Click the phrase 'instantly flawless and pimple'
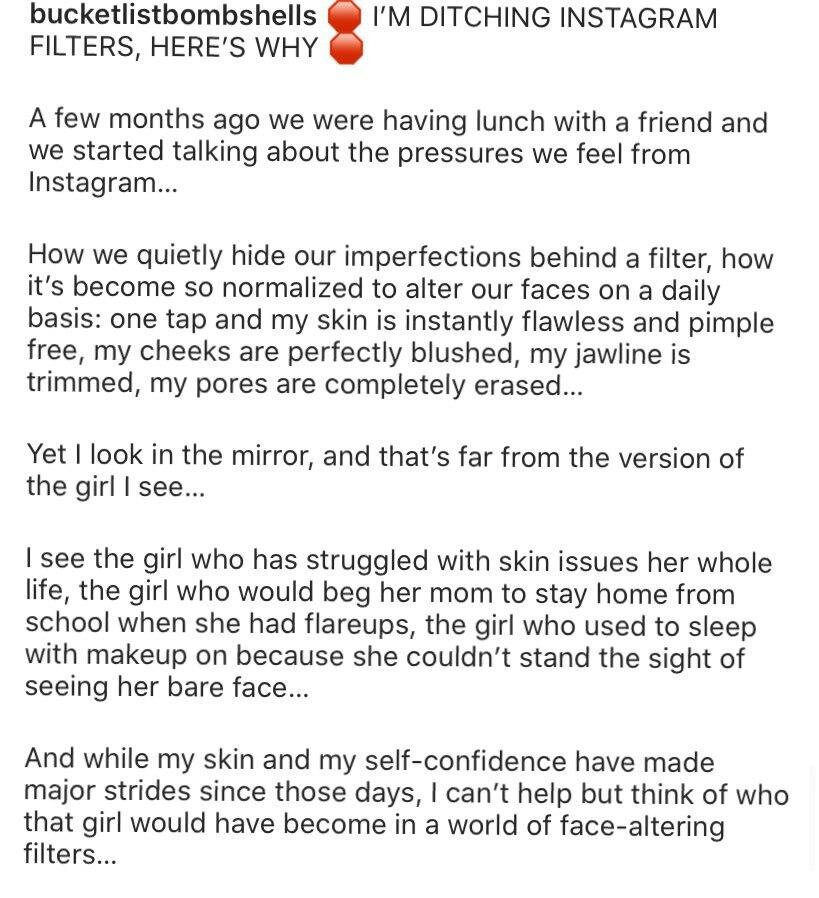Viewport: 819px width, 898px height. coord(589,322)
